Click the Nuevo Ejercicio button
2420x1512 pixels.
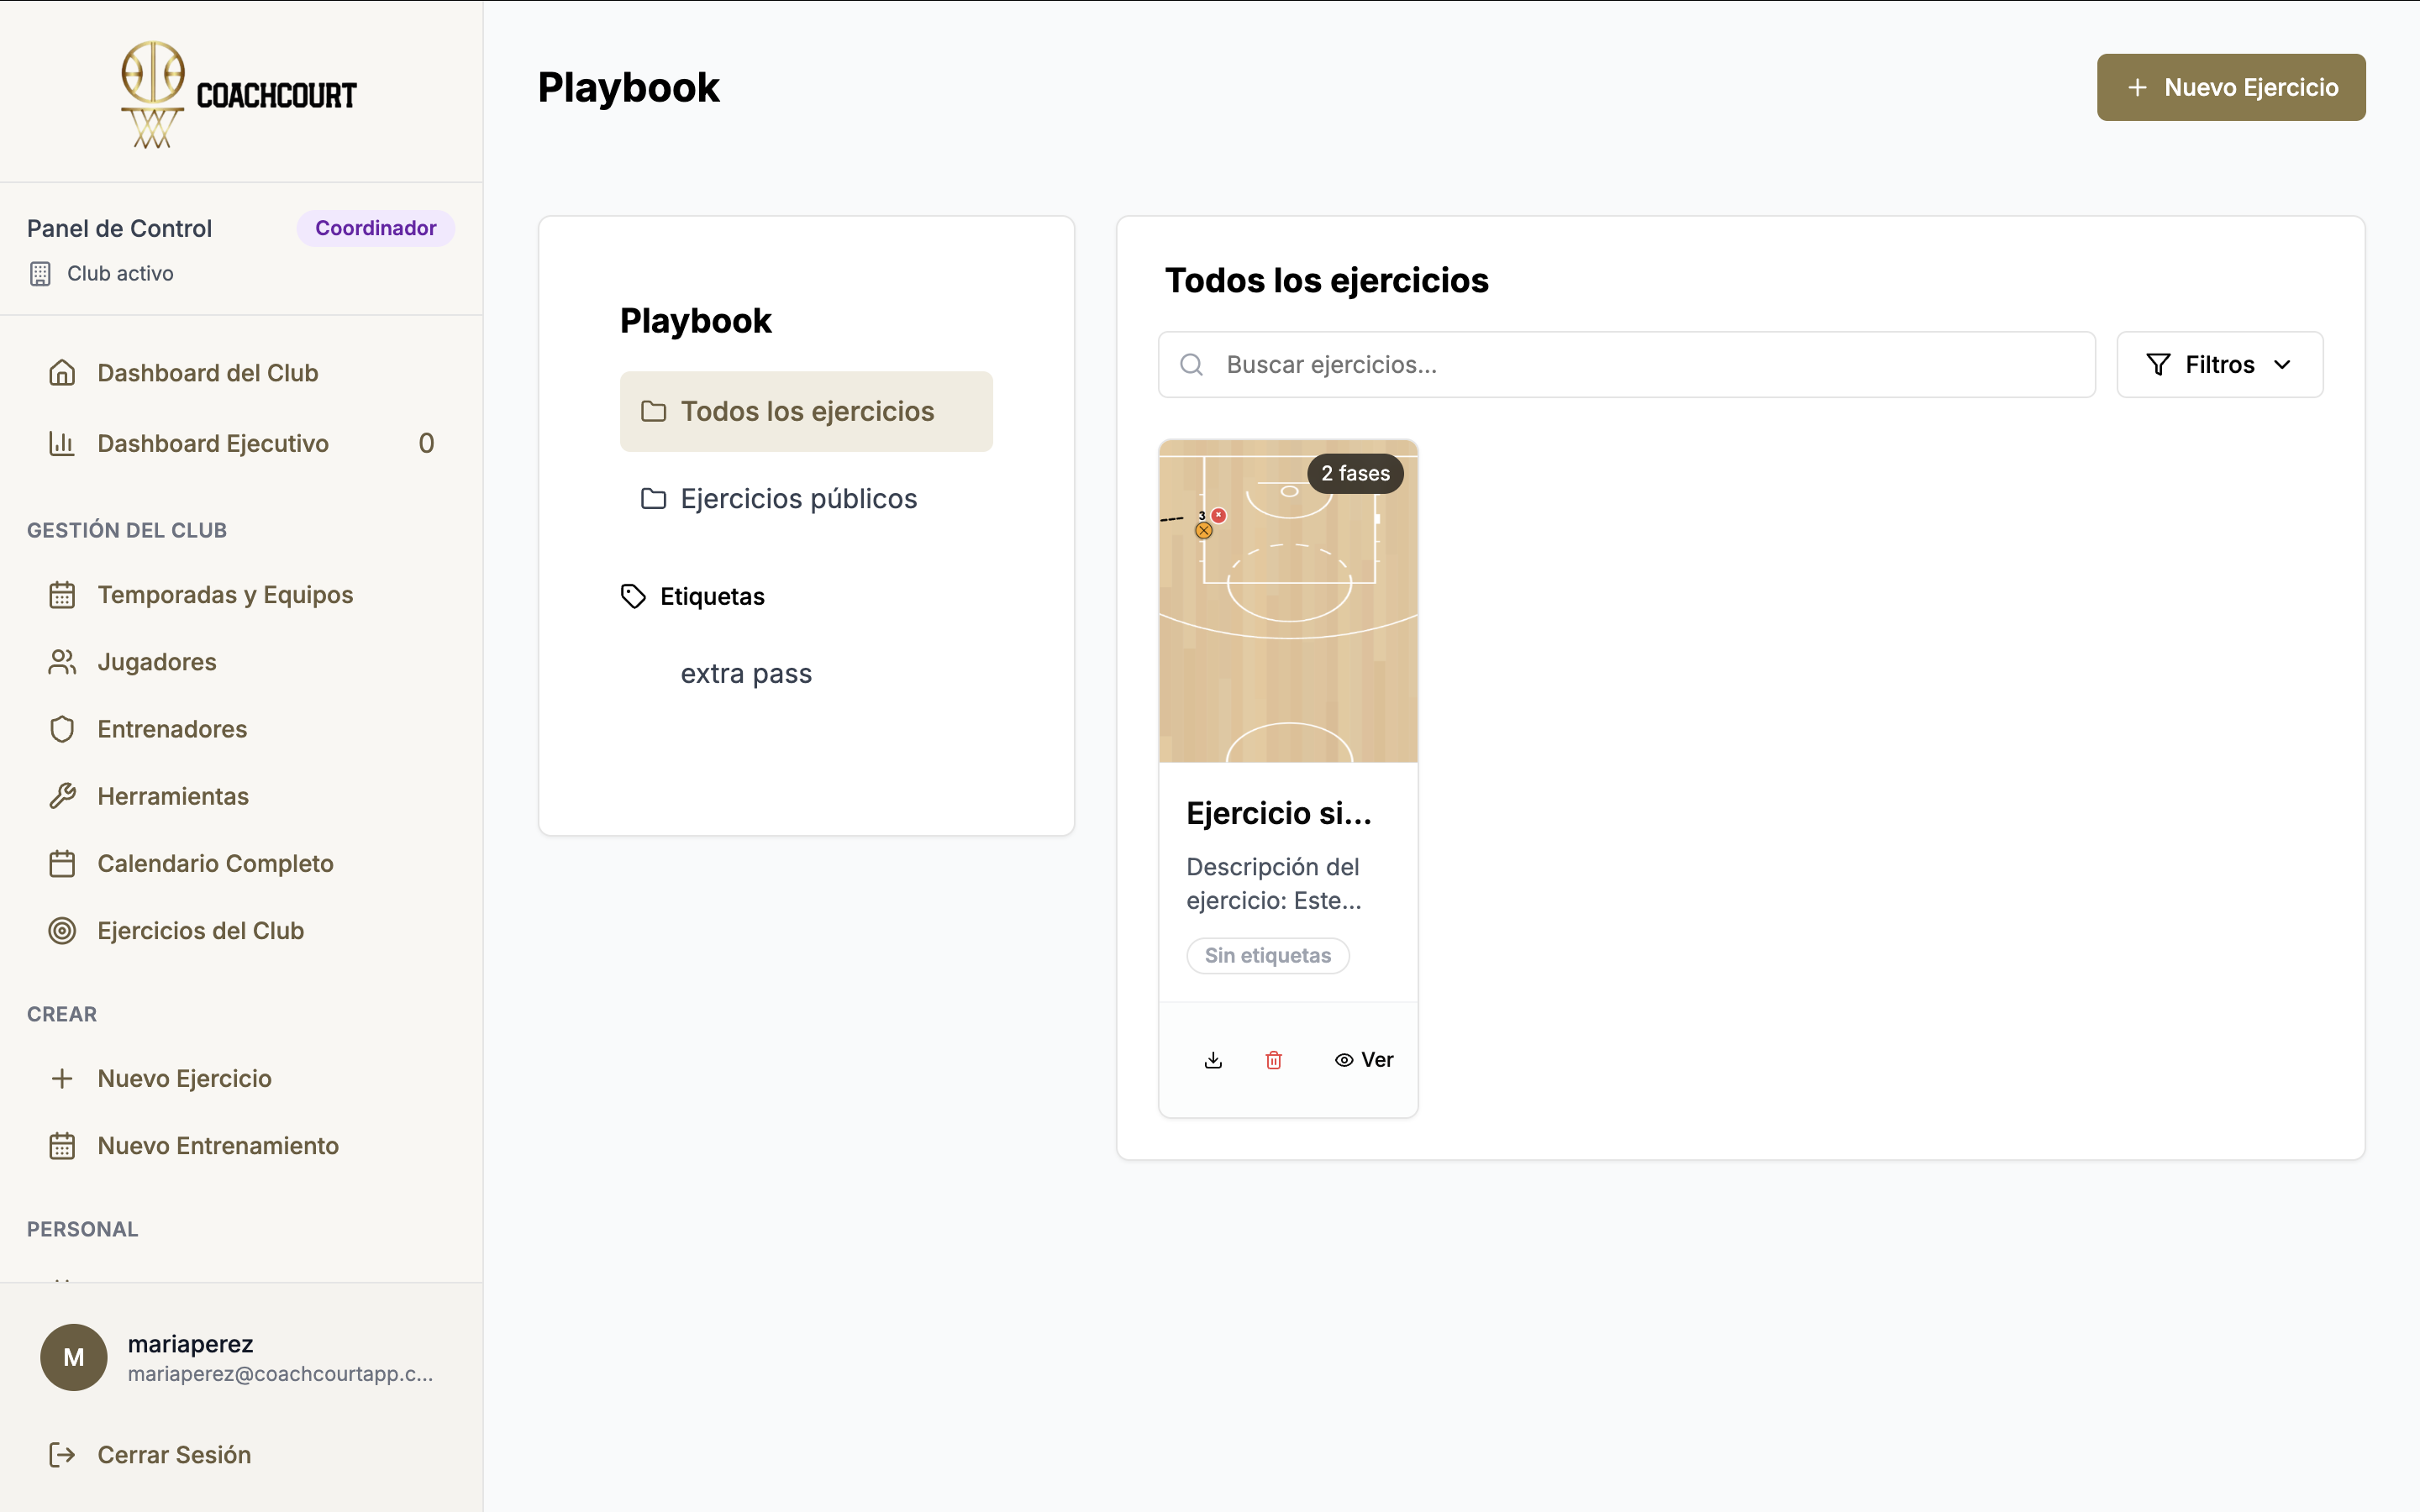coord(2230,86)
